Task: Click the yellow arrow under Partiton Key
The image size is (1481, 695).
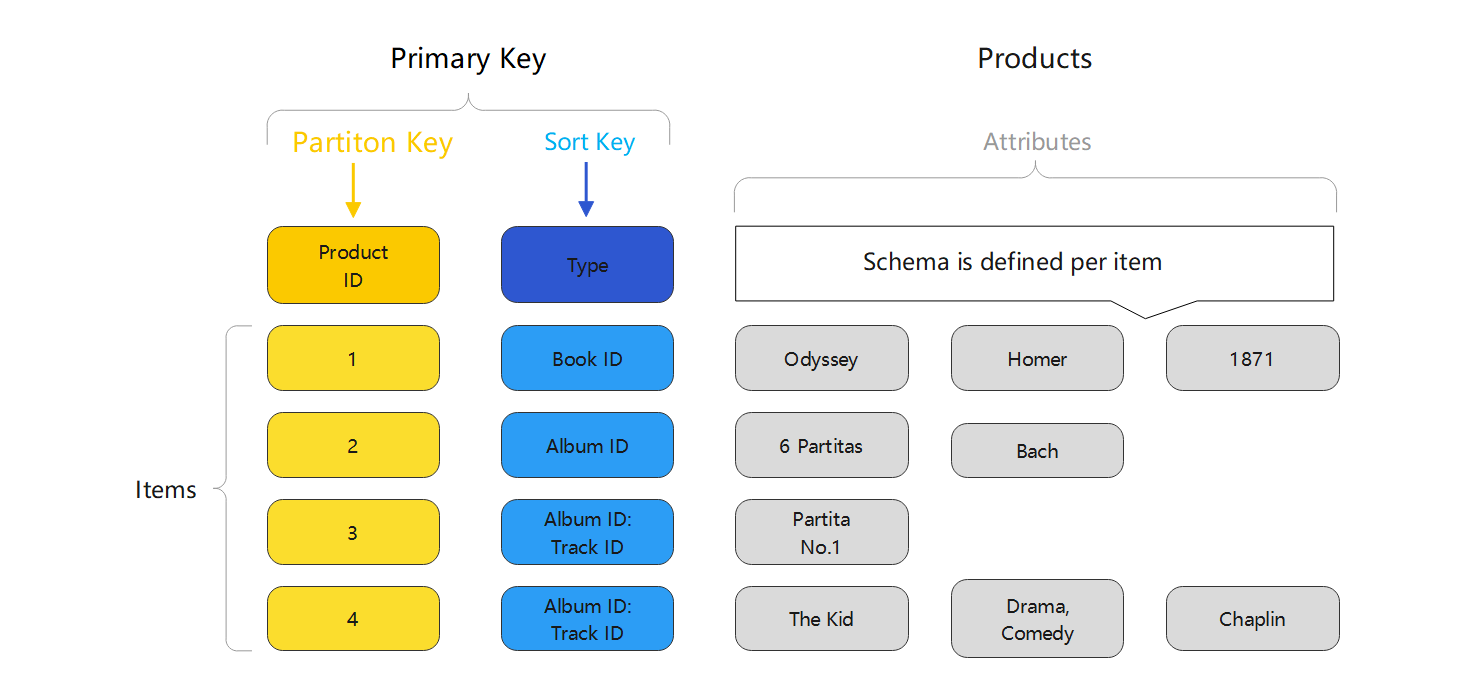Action: tap(353, 190)
